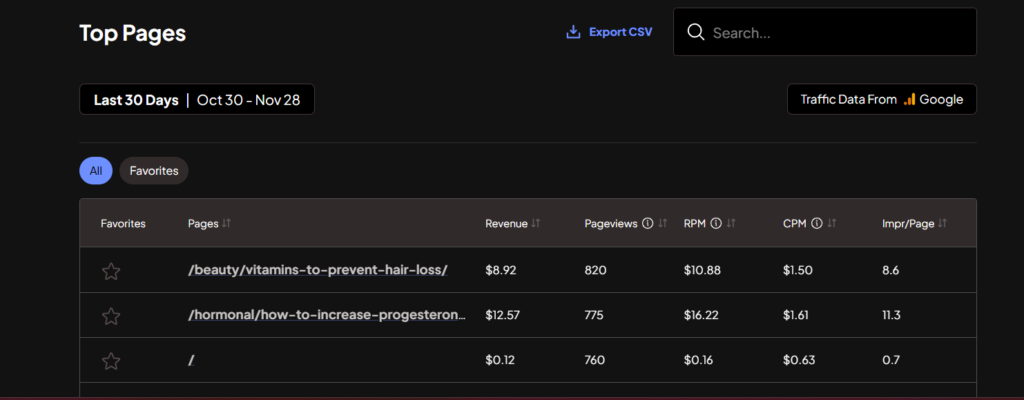Click the Pageviews info icon
The width and height of the screenshot is (1024, 400).
[x=647, y=224]
